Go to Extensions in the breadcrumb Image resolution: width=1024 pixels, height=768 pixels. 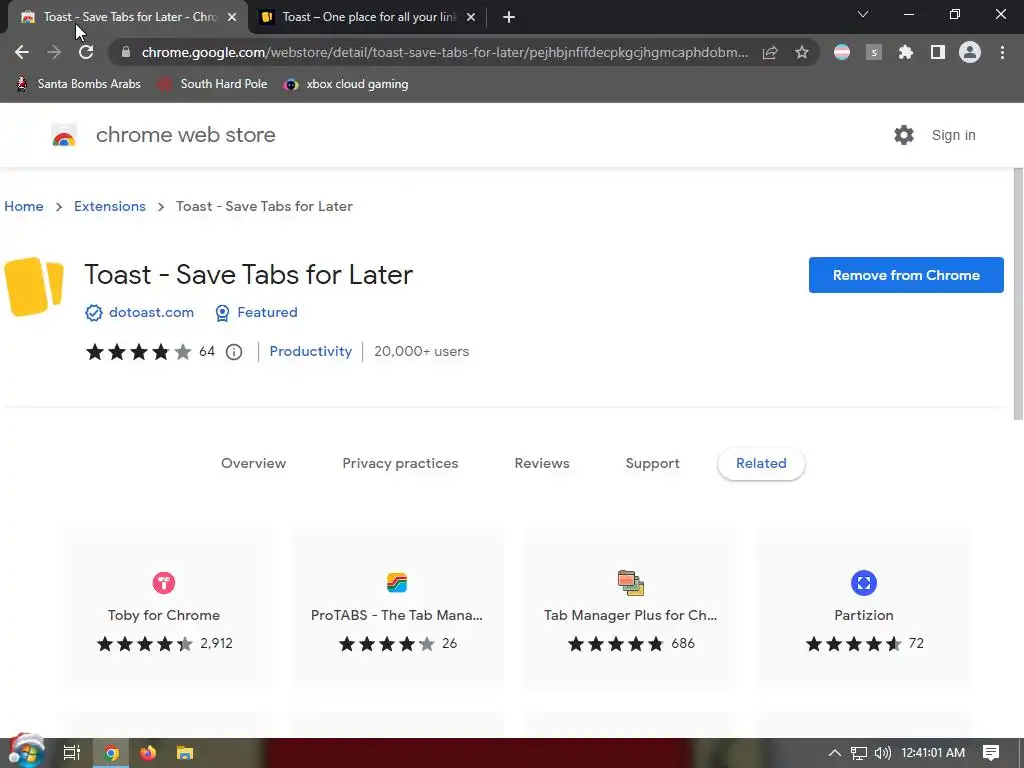click(x=110, y=206)
